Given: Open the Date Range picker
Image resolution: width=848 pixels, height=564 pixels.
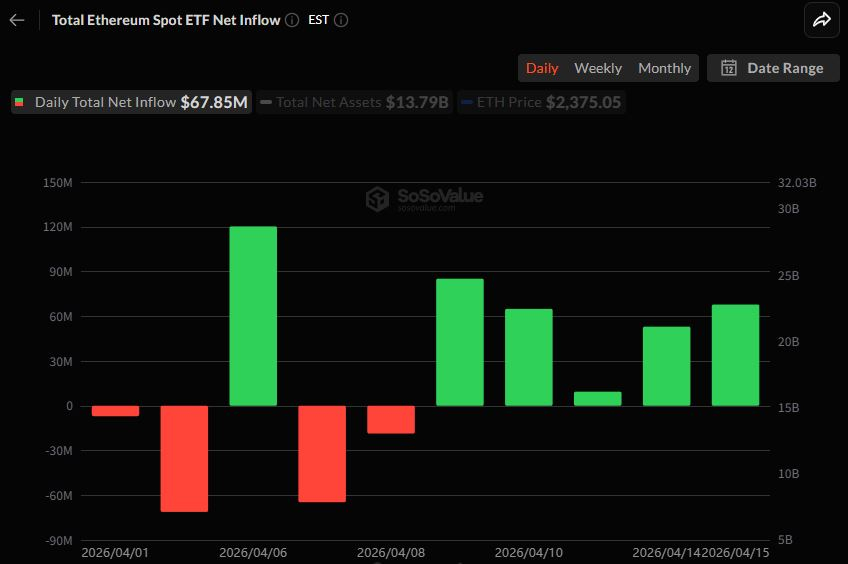Looking at the screenshot, I should pos(773,68).
